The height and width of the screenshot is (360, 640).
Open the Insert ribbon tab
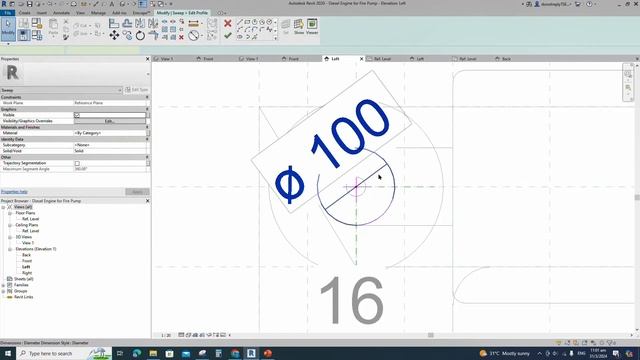42,13
